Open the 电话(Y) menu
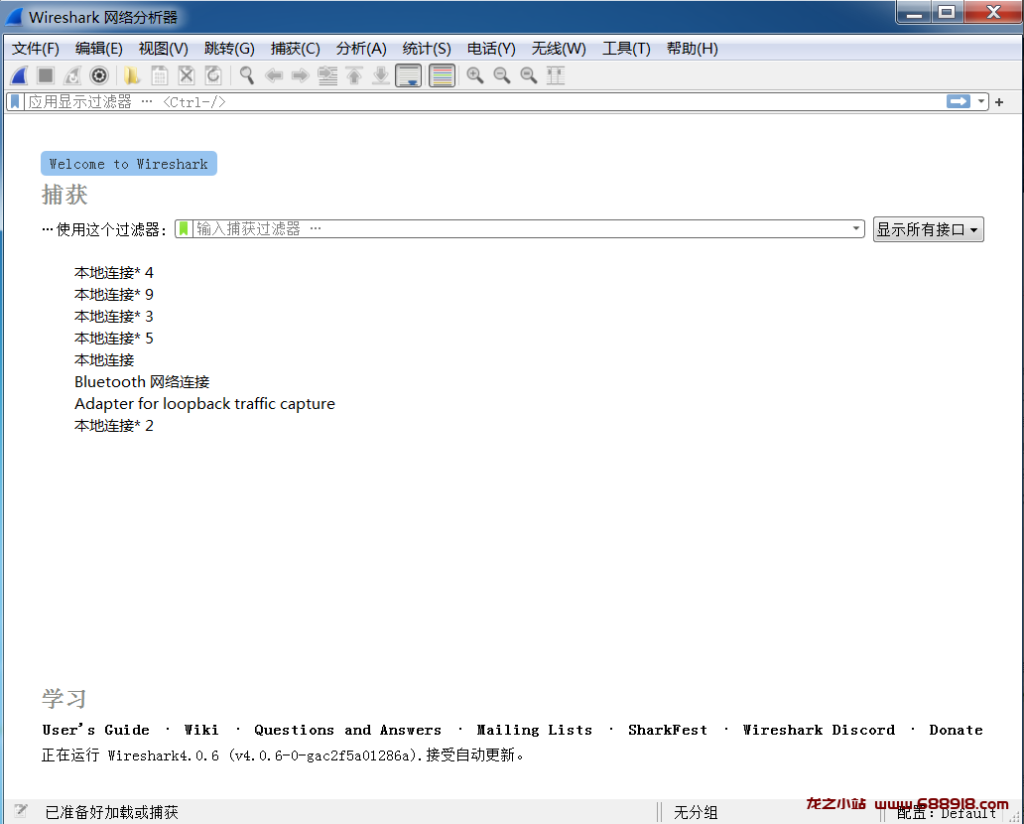This screenshot has height=824, width=1024. tap(491, 49)
